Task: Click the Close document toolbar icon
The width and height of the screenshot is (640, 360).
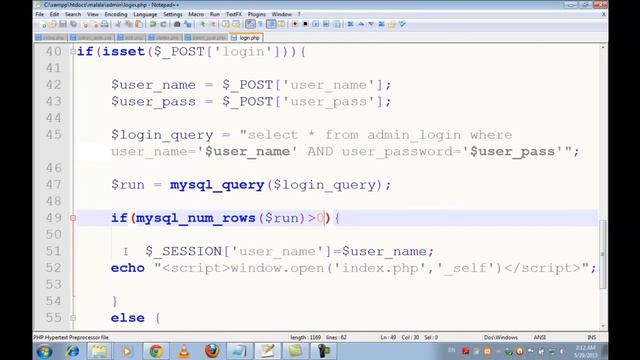Action: click(x=85, y=24)
